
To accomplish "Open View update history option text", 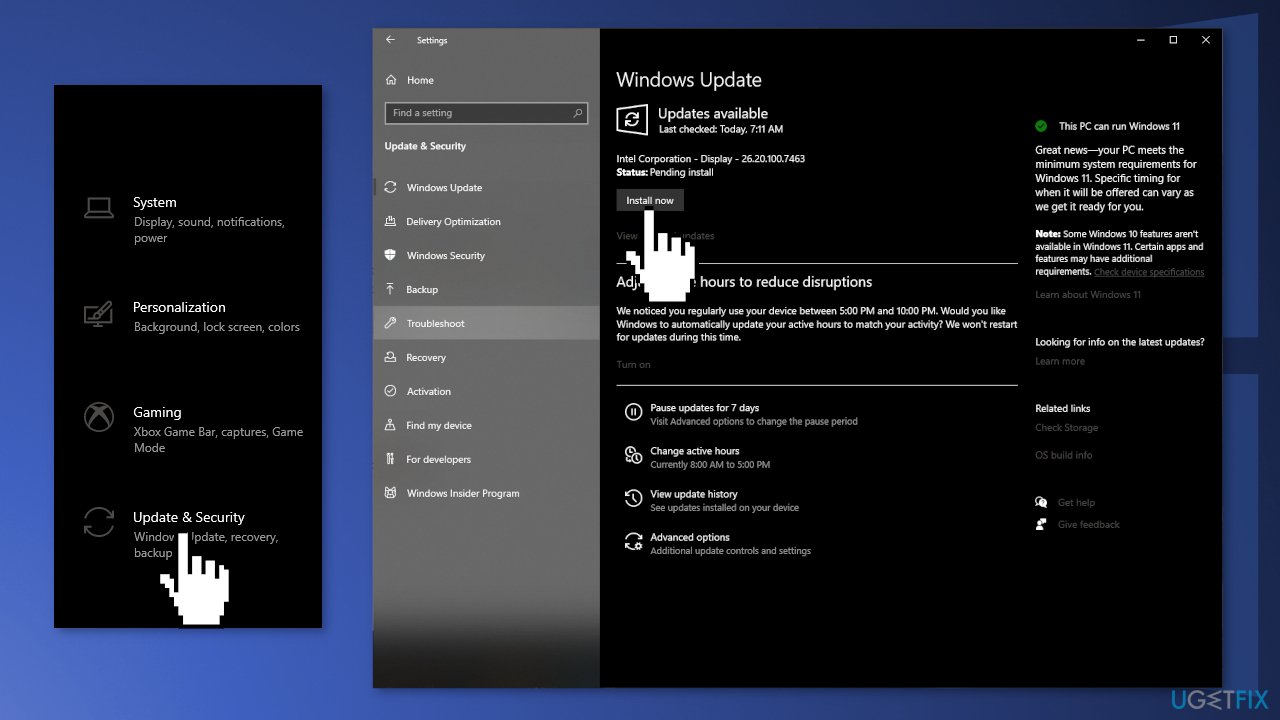I will [x=693, y=494].
